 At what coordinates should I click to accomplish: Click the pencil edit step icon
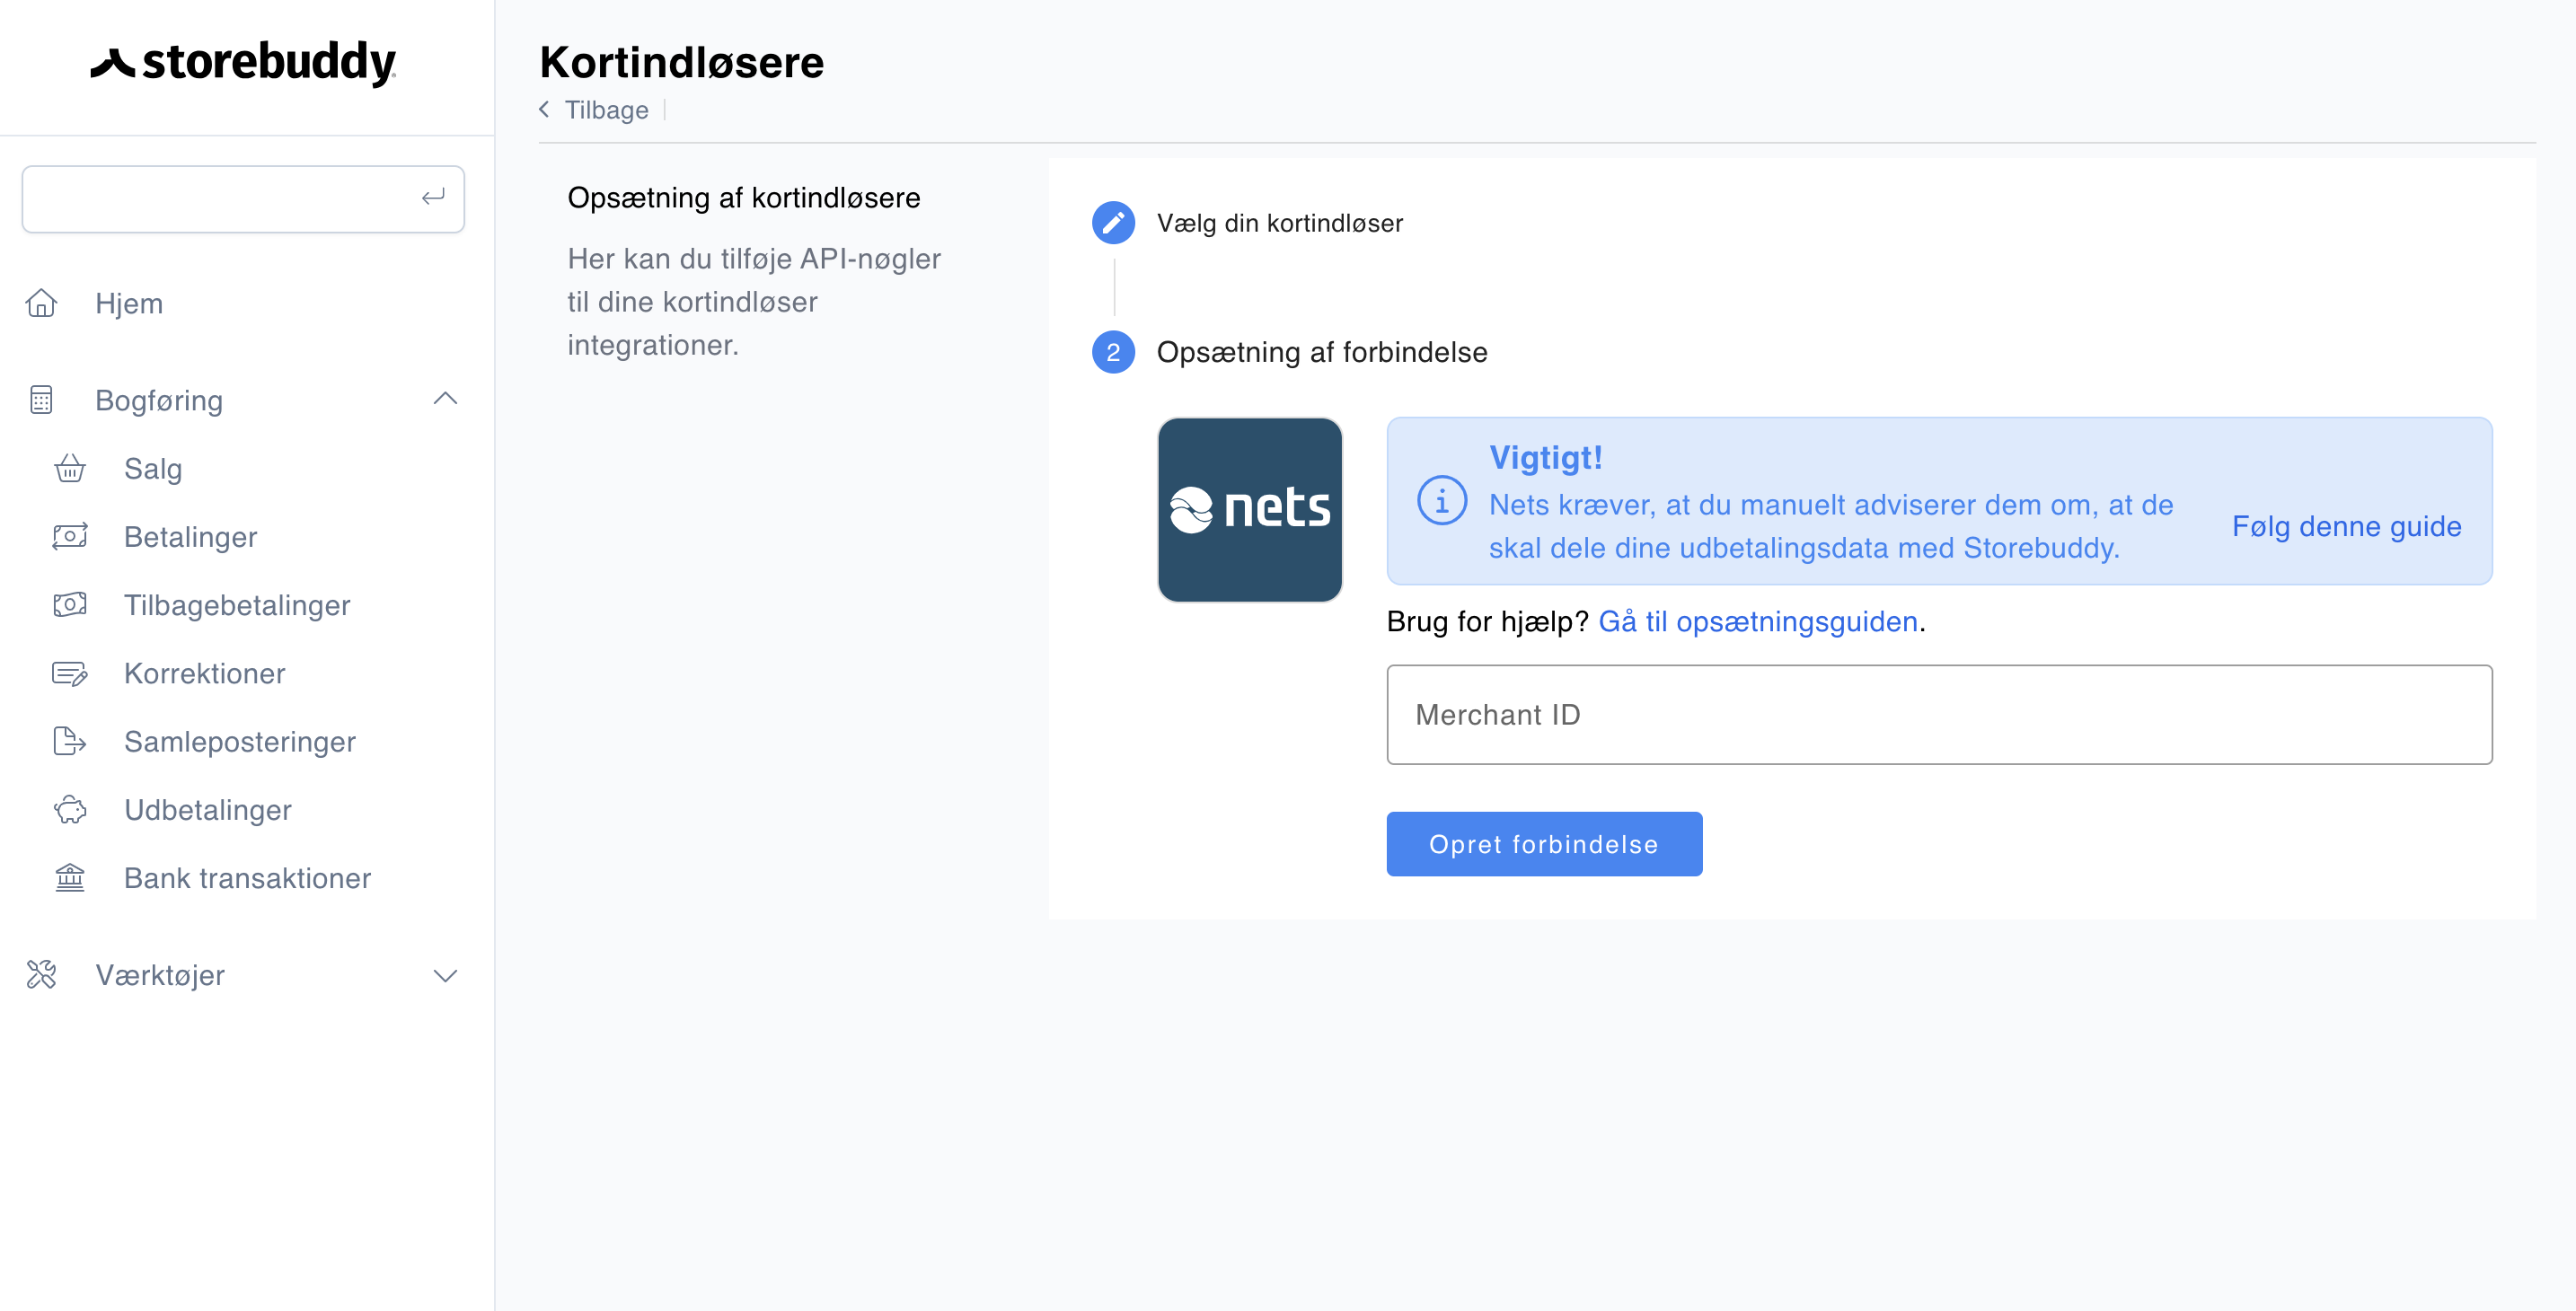point(1113,222)
